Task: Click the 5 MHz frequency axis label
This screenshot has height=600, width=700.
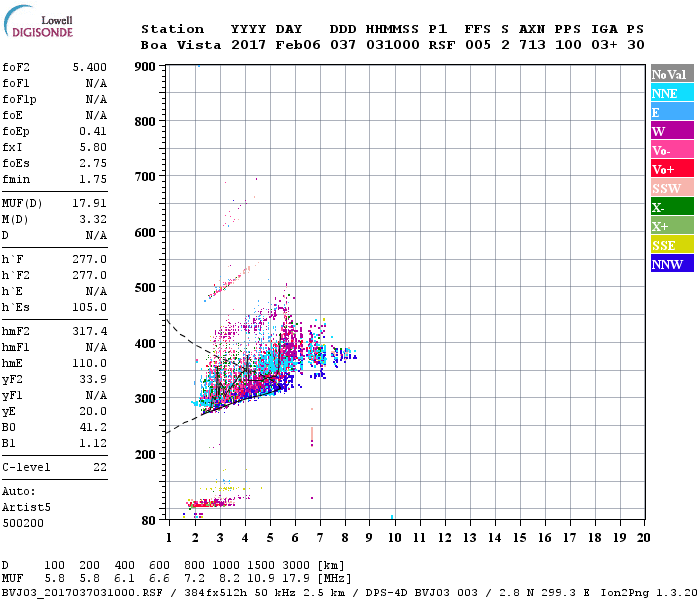Action: pyautogui.click(x=270, y=538)
